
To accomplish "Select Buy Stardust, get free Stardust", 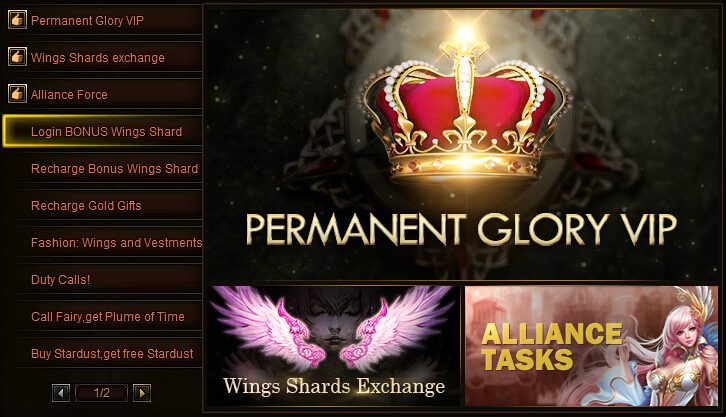I will coord(108,354).
